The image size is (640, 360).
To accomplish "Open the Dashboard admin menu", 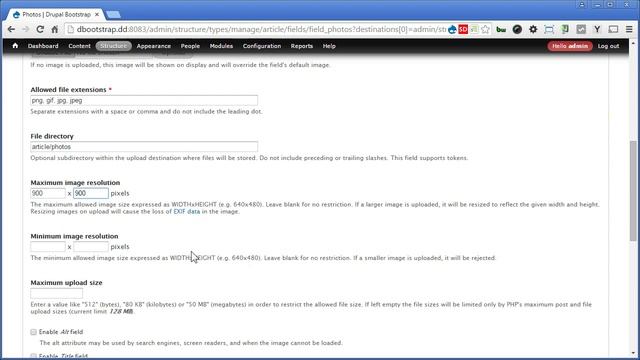I will pyautogui.click(x=43, y=46).
